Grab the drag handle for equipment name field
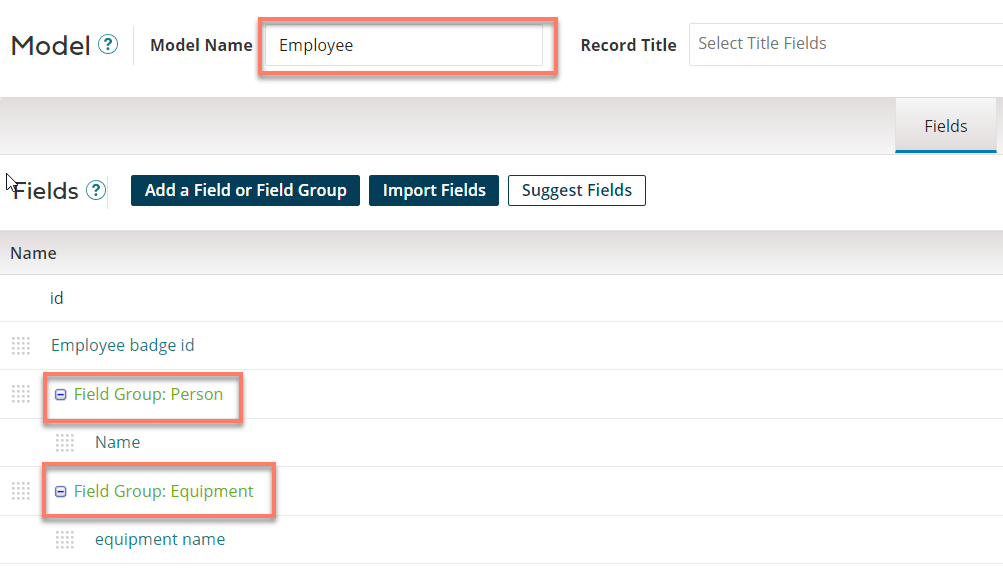The image size is (1003, 585). pos(65,539)
